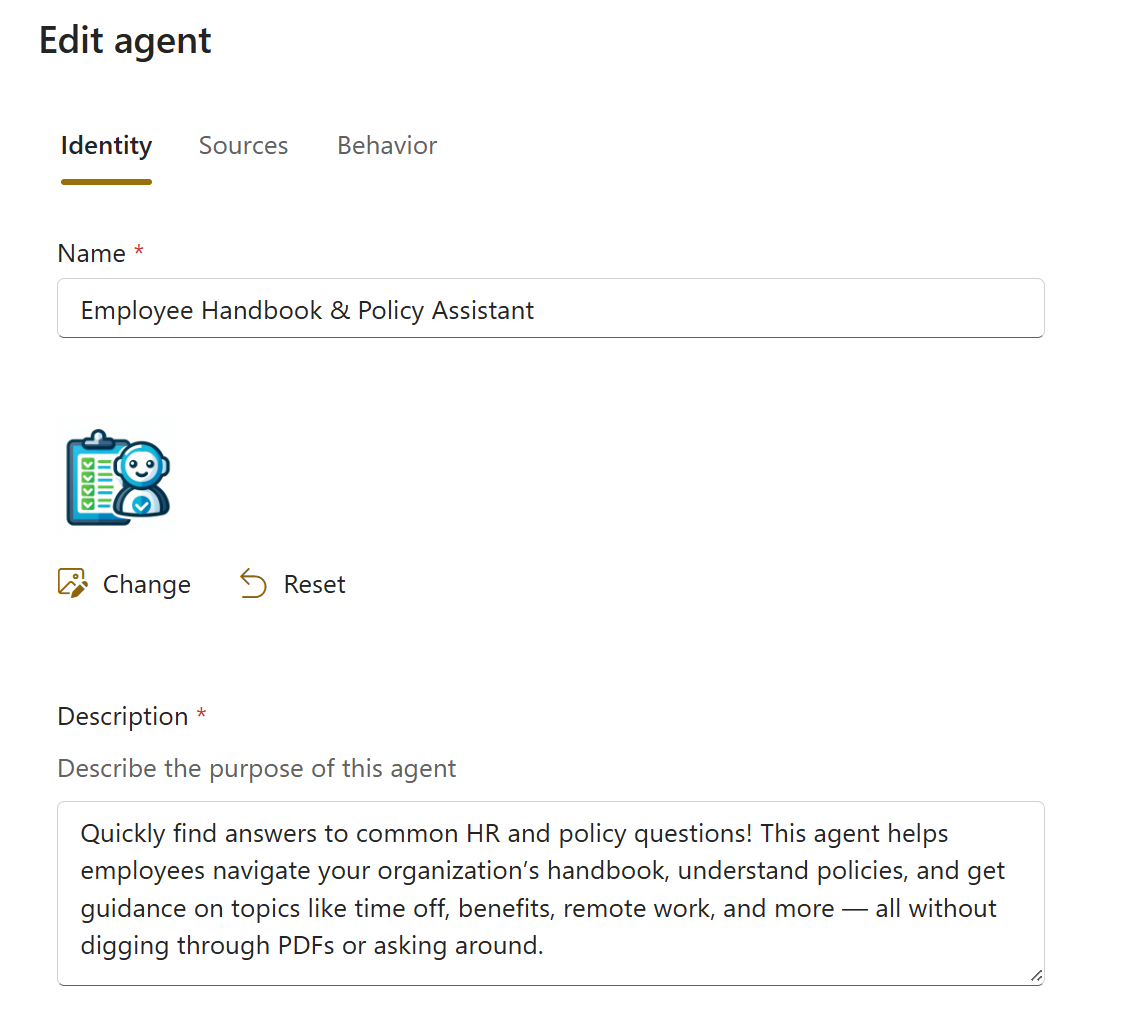Click the Description label
This screenshot has height=1028, width=1132.
pos(122,716)
